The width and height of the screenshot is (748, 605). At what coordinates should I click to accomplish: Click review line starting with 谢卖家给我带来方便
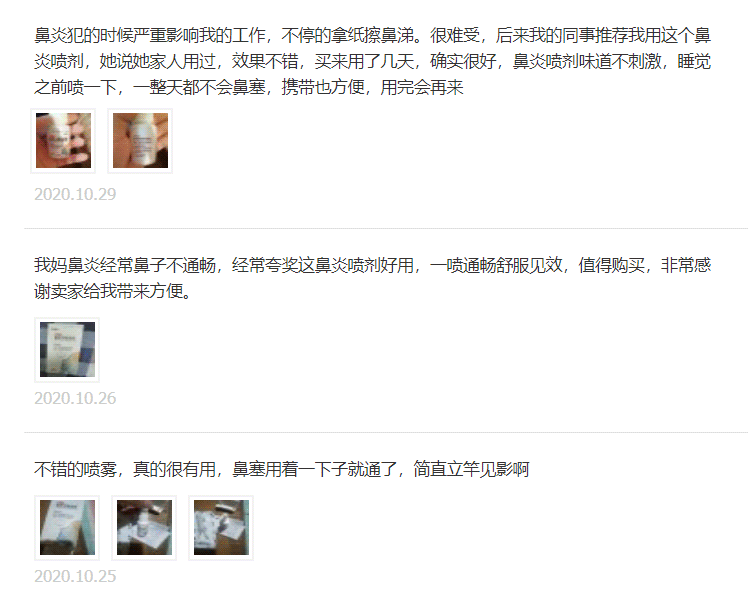click(113, 291)
